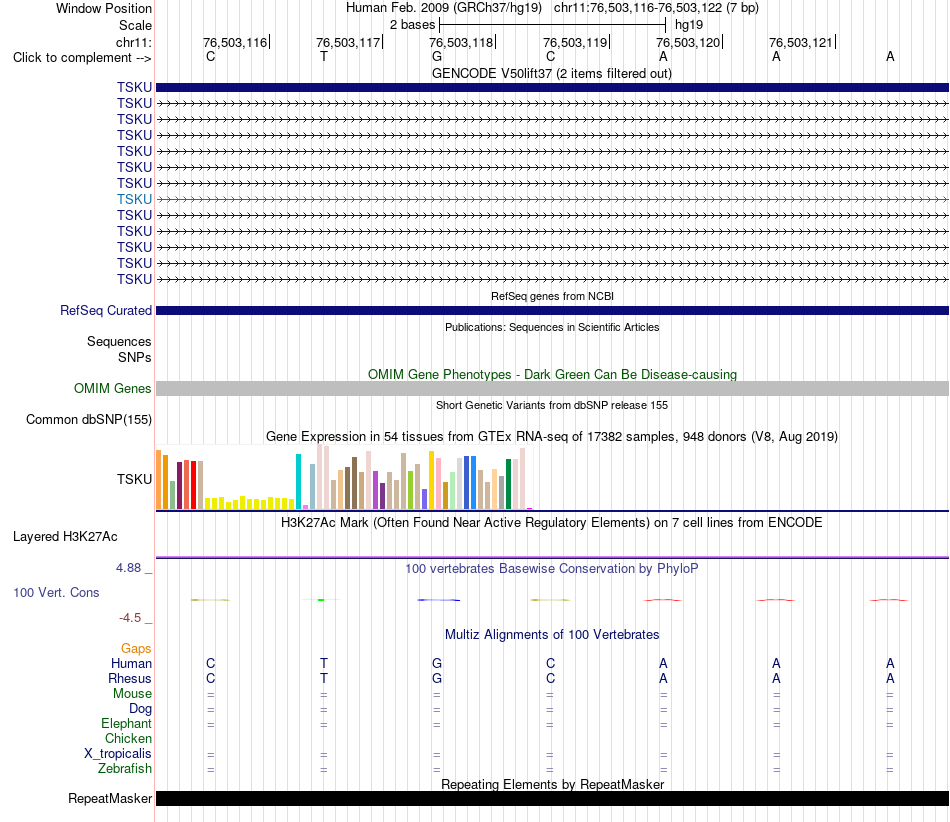This screenshot has height=822, width=950.
Task: Open the 'RefSeq genes from NCBI' track title
Action: pos(552,296)
